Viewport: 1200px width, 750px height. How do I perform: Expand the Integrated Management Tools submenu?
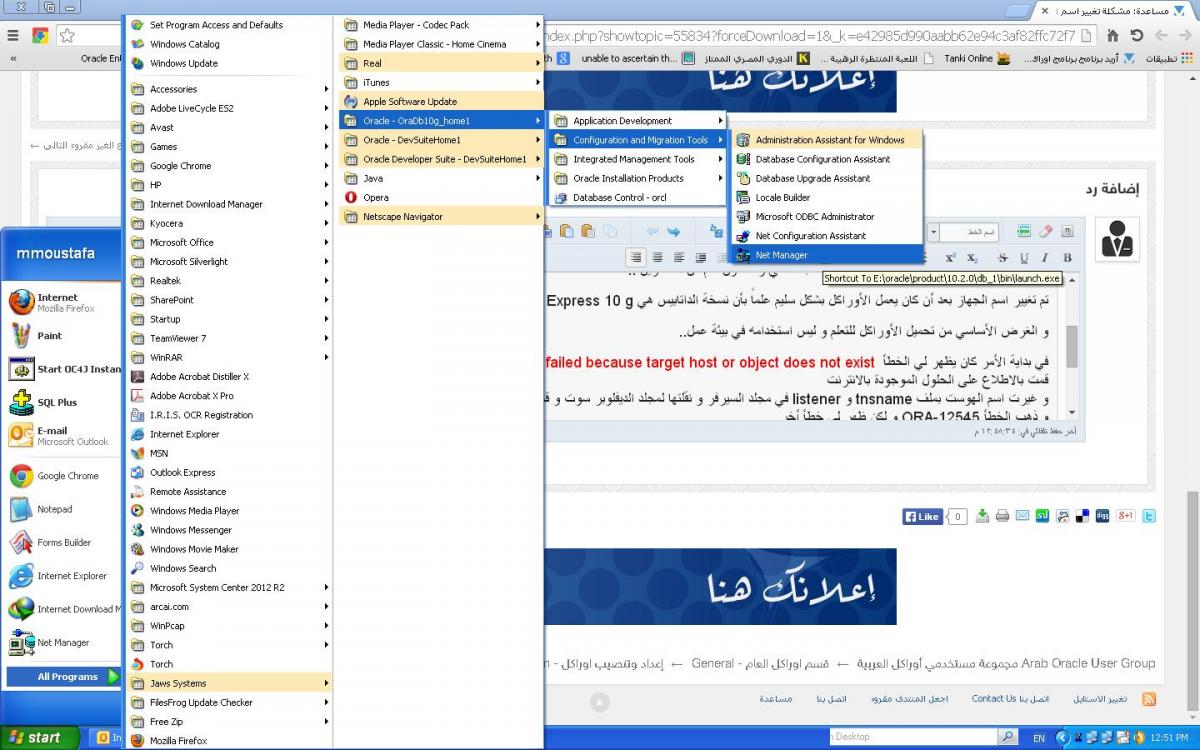pyautogui.click(x=634, y=159)
